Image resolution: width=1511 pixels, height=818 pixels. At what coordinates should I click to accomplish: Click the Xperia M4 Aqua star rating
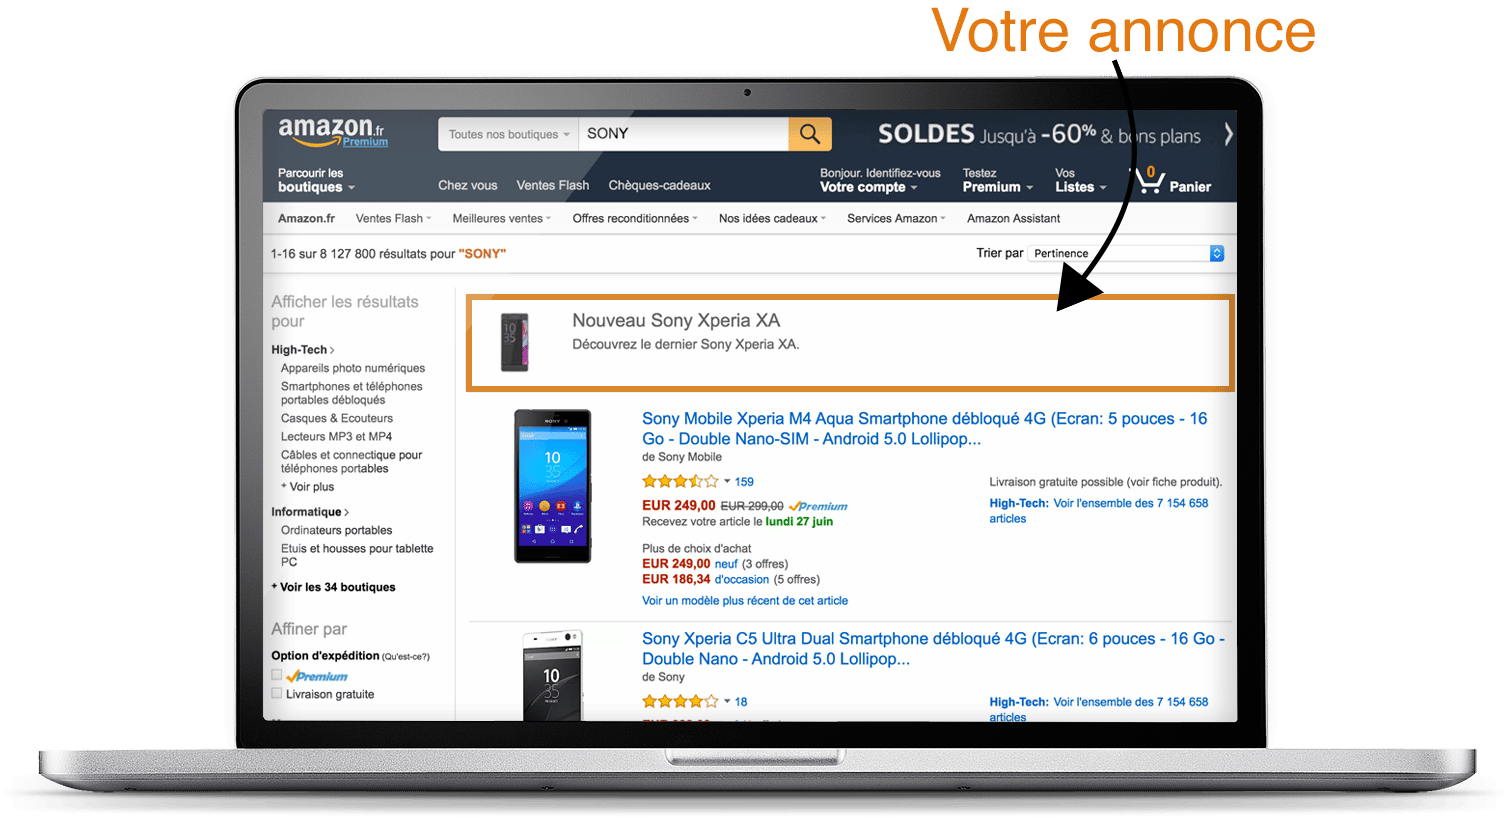tap(680, 482)
